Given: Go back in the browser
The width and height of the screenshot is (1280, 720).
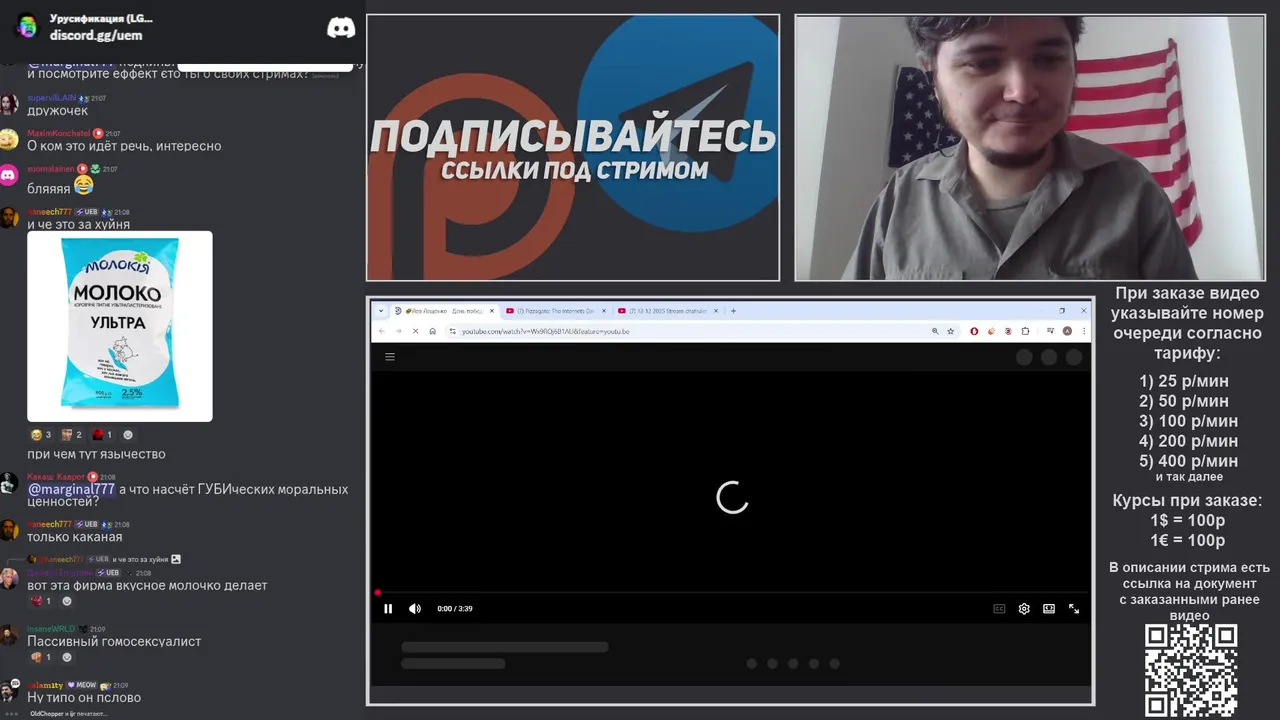Looking at the screenshot, I should [382, 331].
